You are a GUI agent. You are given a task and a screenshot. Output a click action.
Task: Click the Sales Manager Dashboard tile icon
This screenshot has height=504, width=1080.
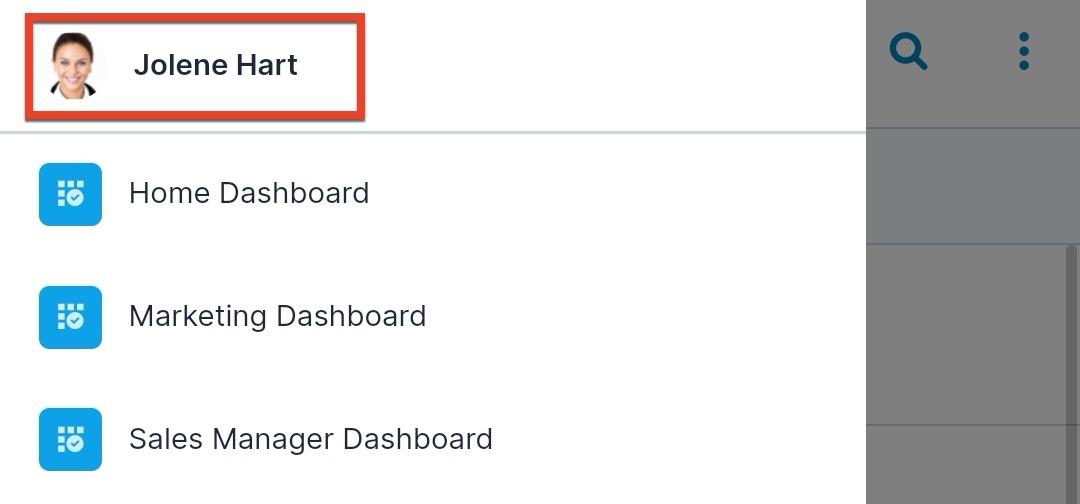pyautogui.click(x=70, y=439)
